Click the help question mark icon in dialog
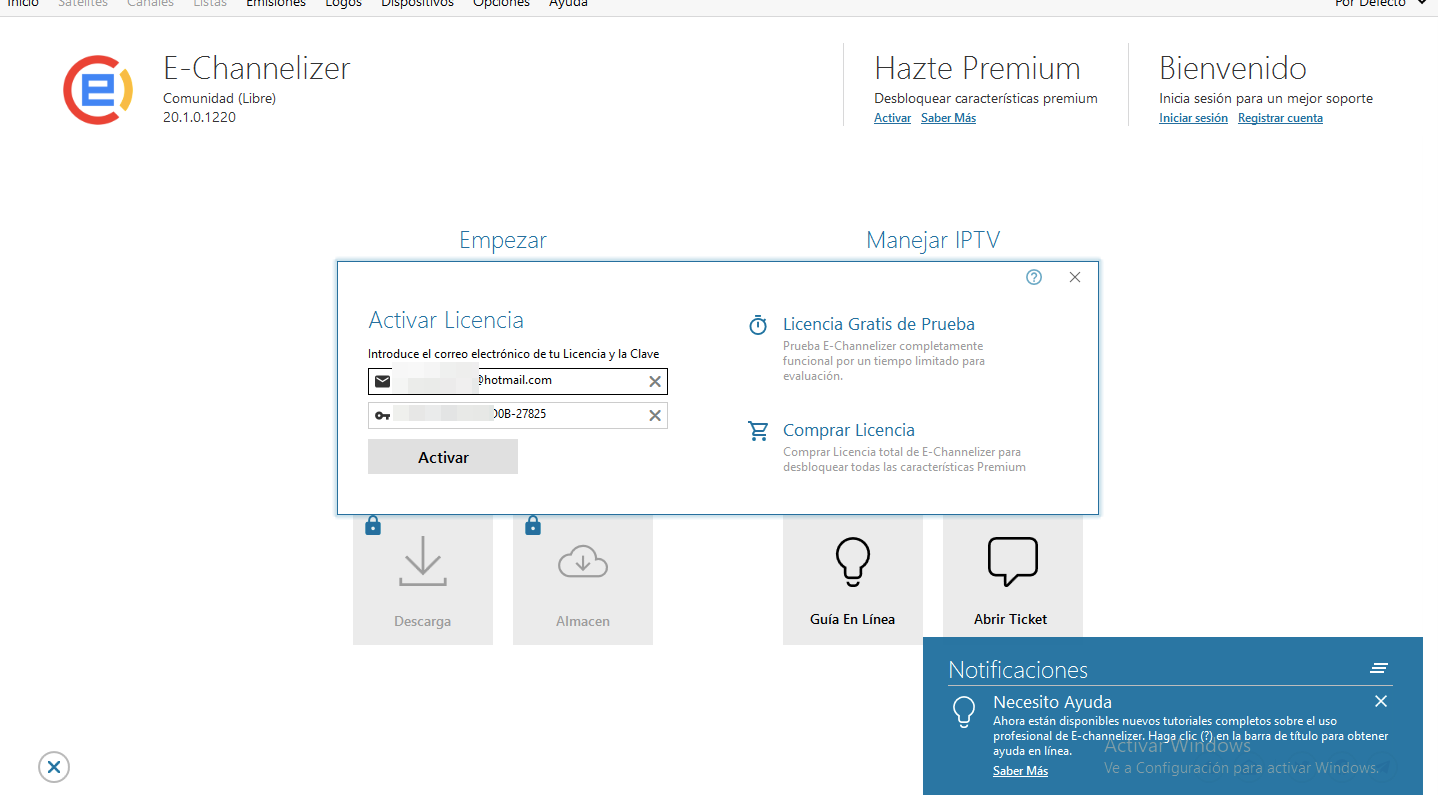The height and width of the screenshot is (795, 1438). [1034, 277]
